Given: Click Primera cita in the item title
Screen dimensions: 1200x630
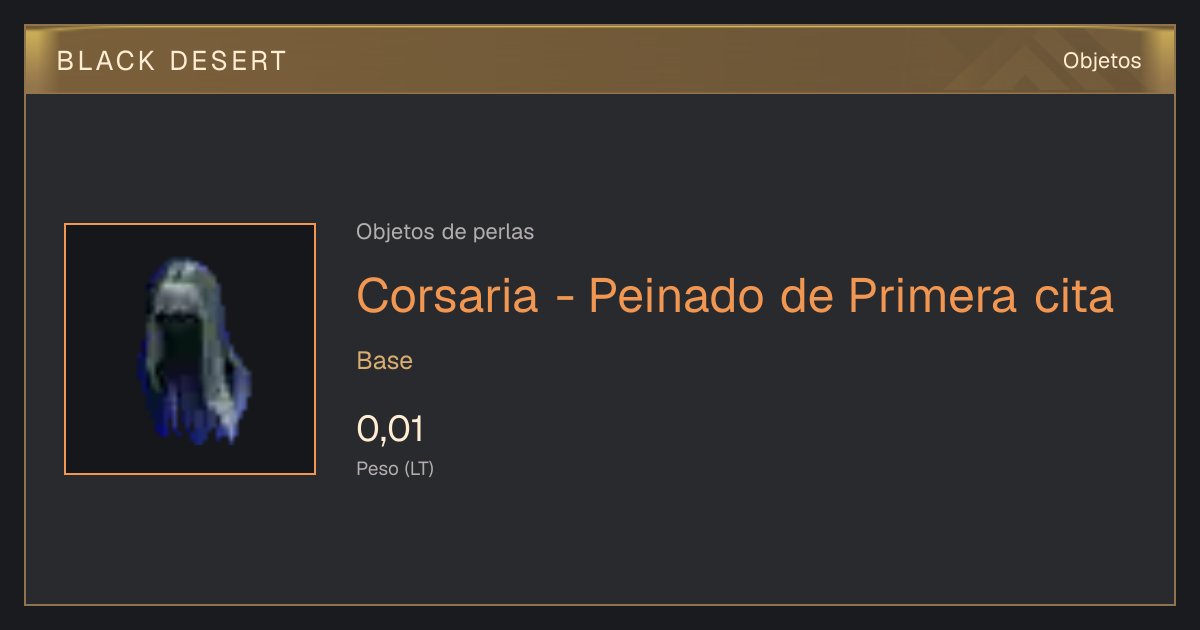Looking at the screenshot, I should [981, 296].
